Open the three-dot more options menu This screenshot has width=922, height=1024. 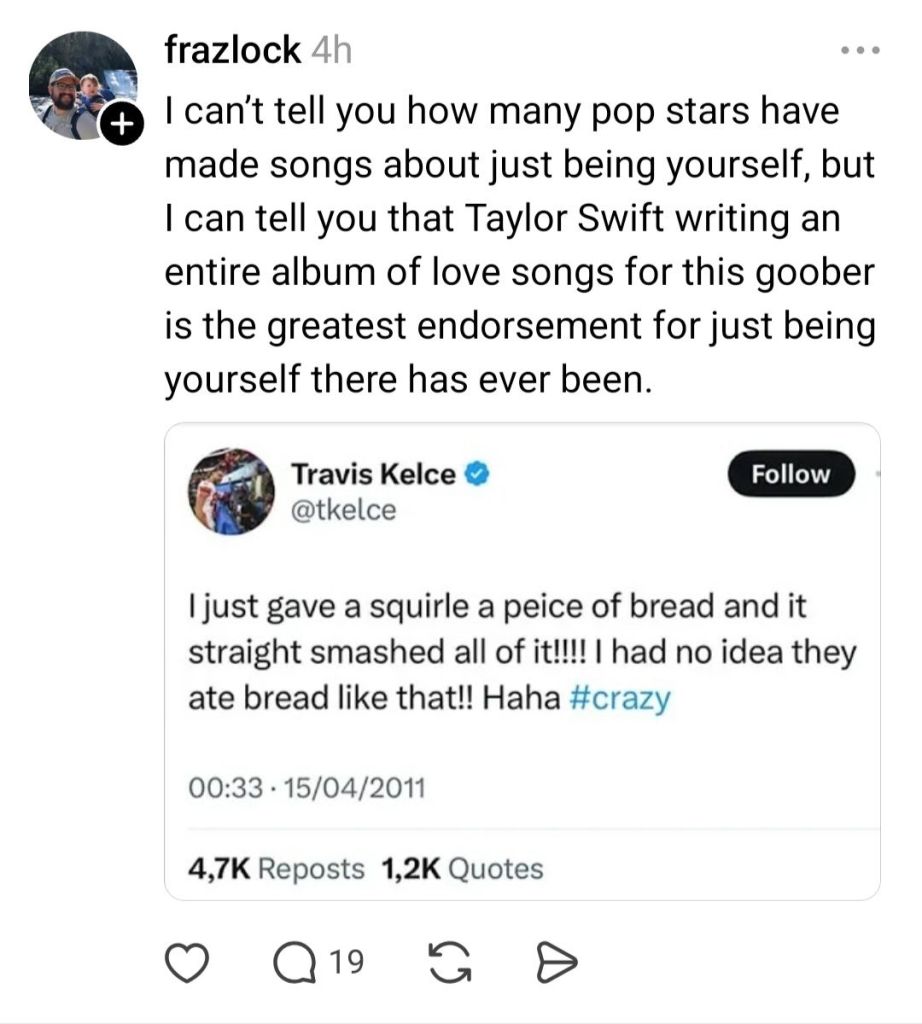[x=859, y=49]
